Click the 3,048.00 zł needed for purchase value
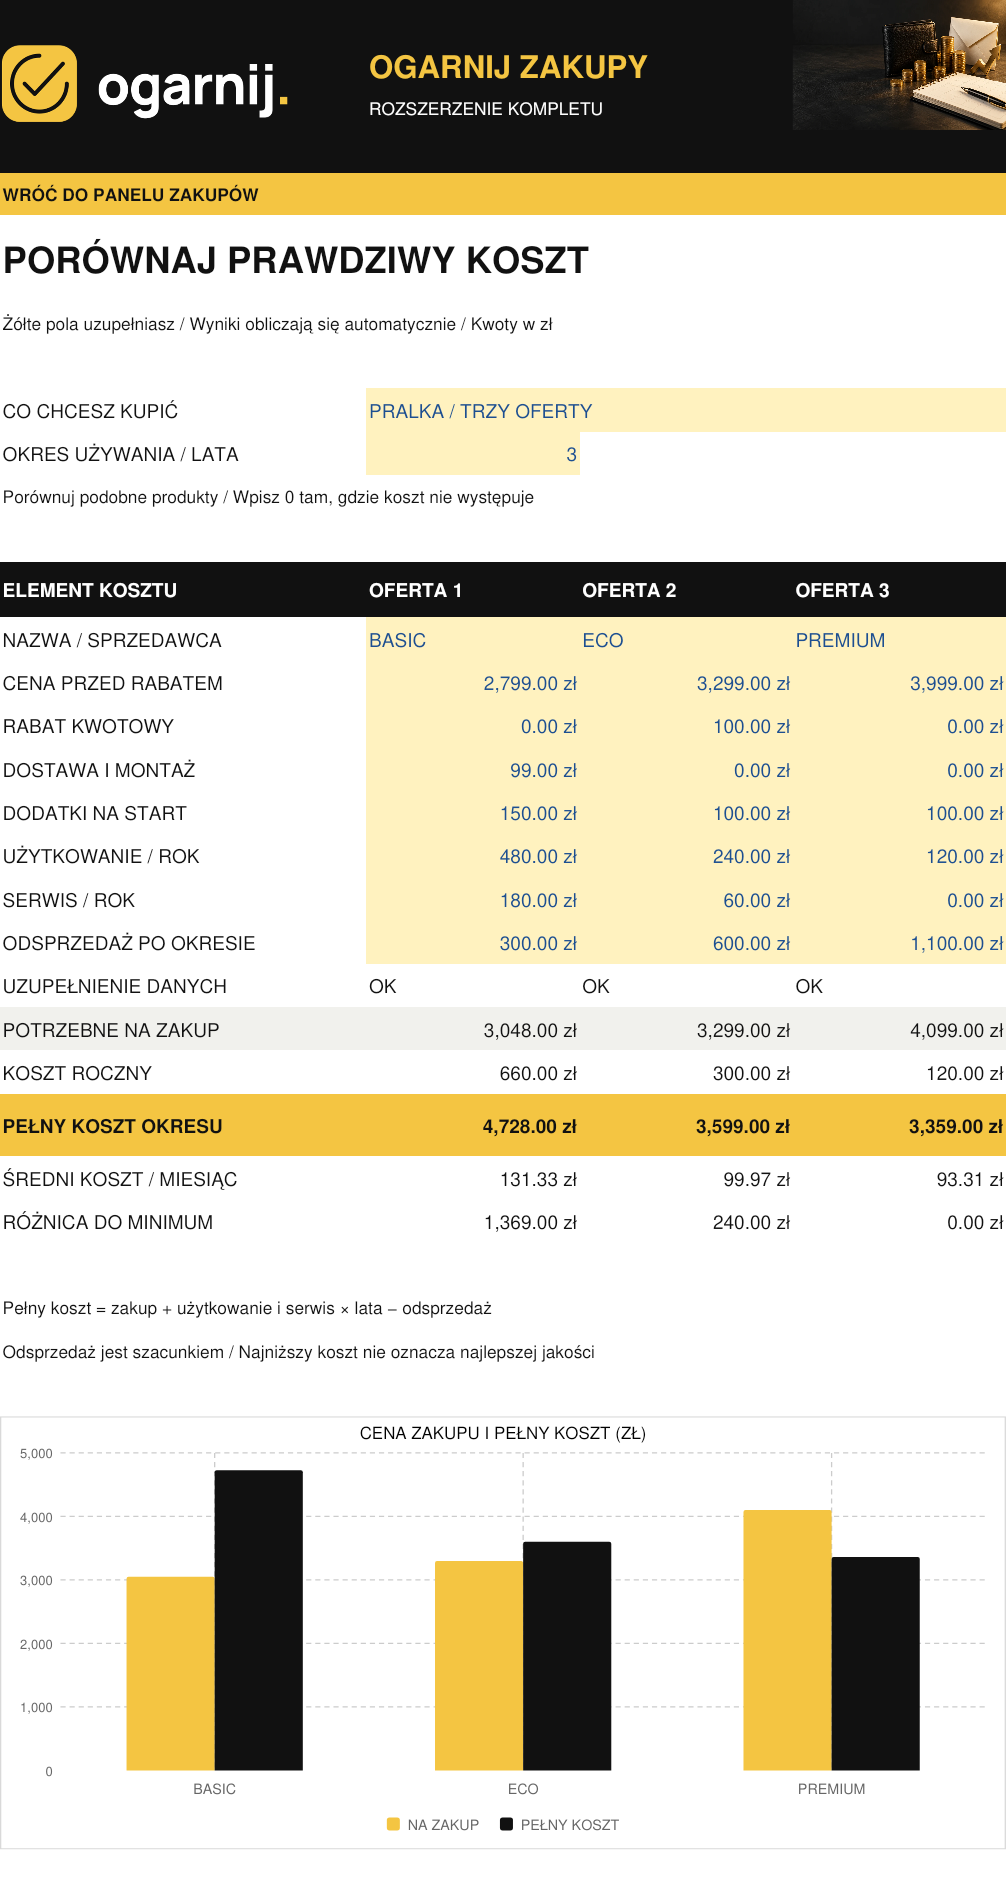This screenshot has height=1893, width=1006. [x=531, y=1030]
